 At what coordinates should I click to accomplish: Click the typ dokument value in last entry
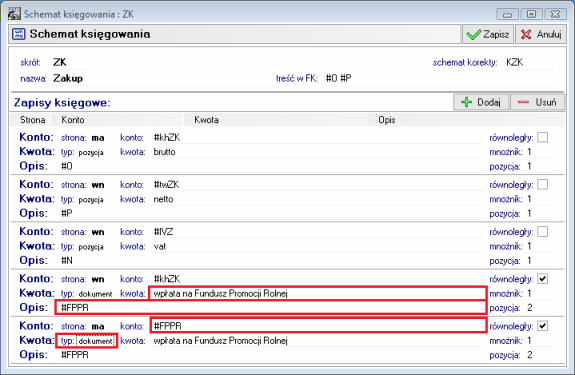click(x=96, y=341)
